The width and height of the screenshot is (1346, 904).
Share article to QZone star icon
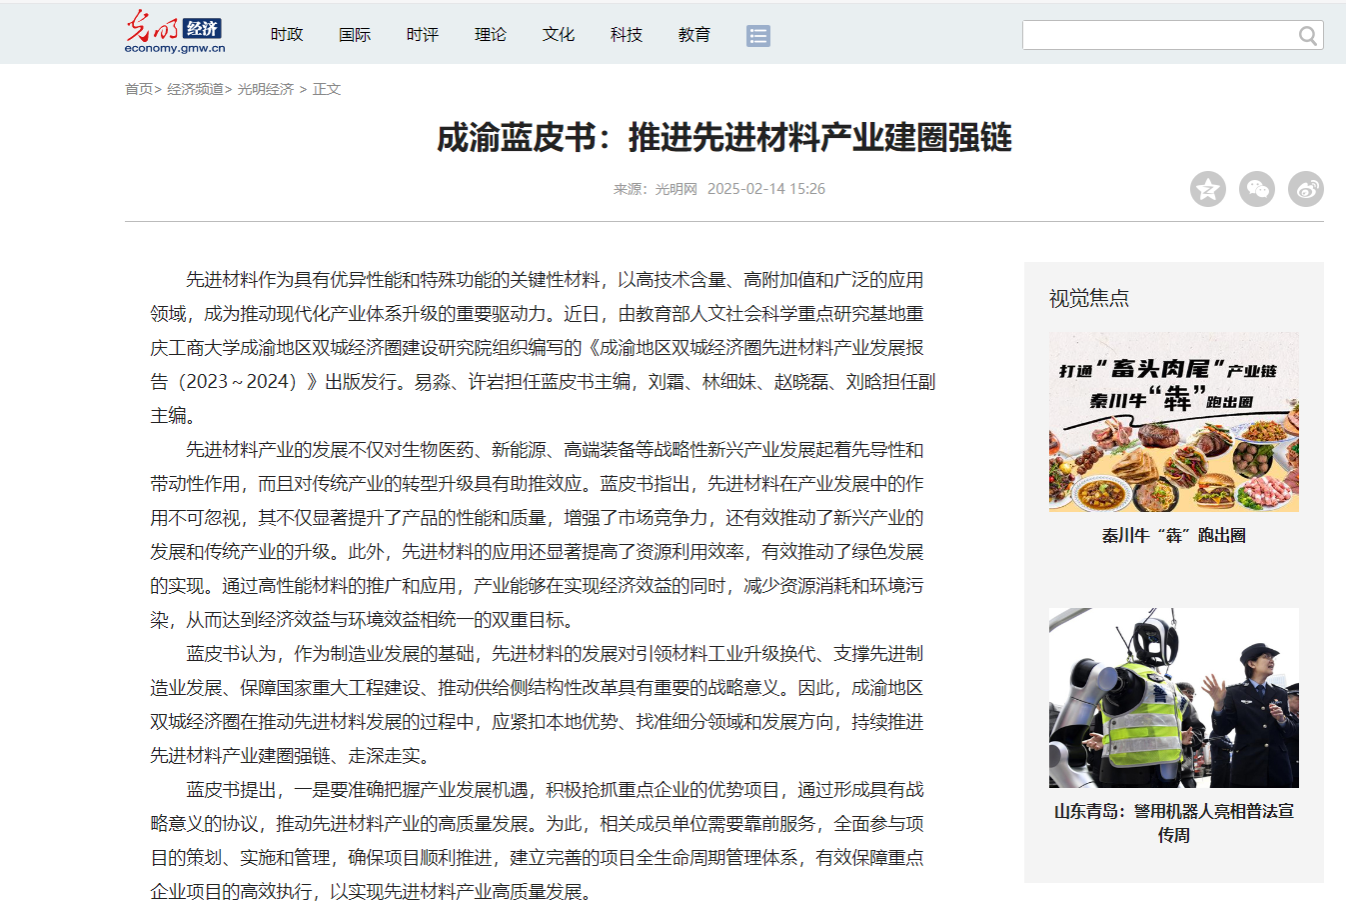pos(1207,189)
